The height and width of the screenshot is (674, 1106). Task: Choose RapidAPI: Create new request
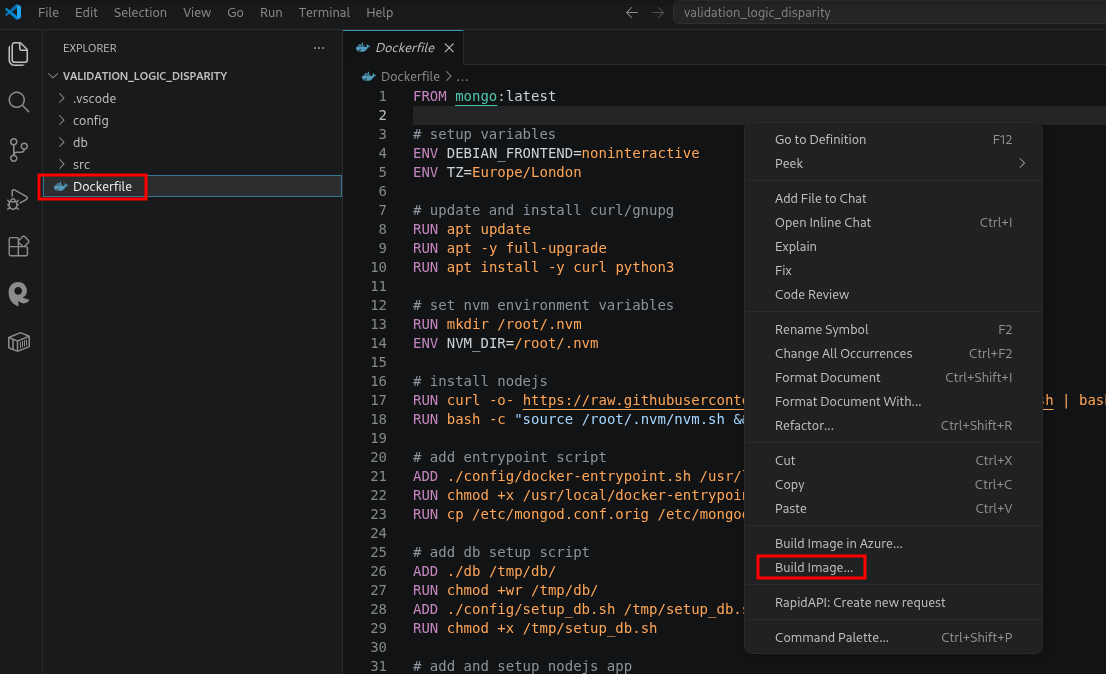[x=893, y=603]
